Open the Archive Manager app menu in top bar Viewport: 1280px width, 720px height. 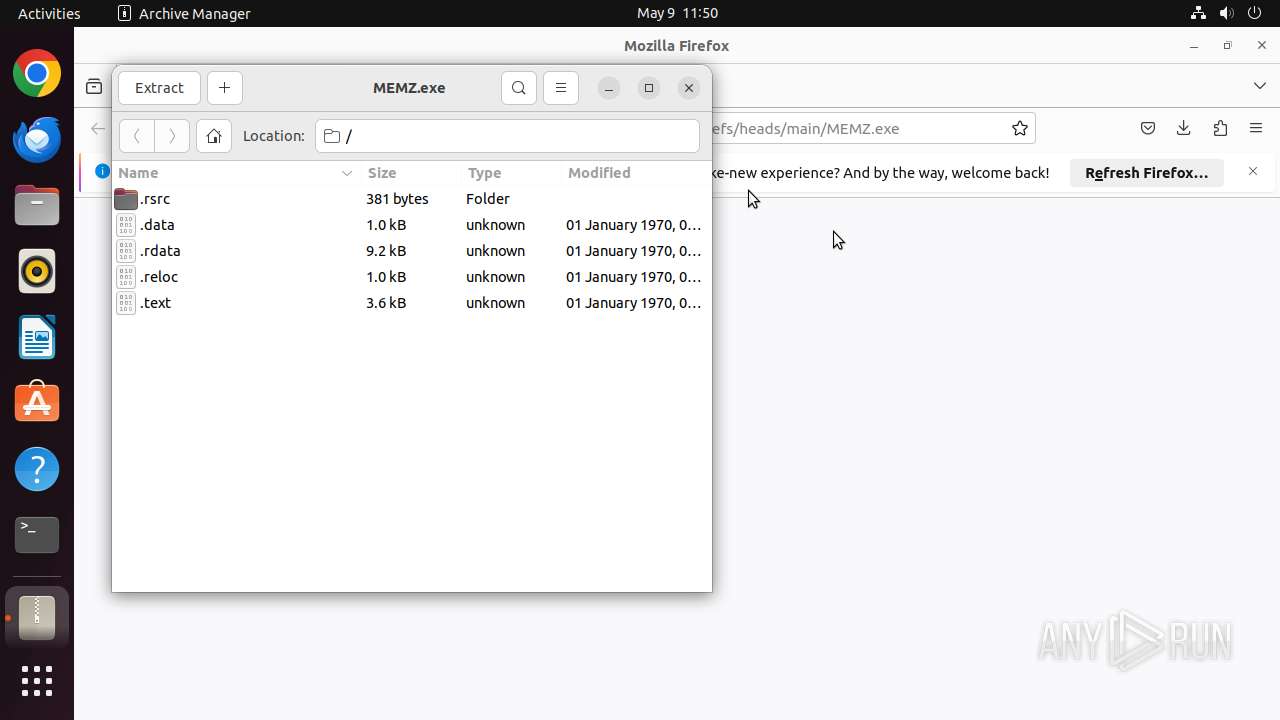(x=184, y=13)
